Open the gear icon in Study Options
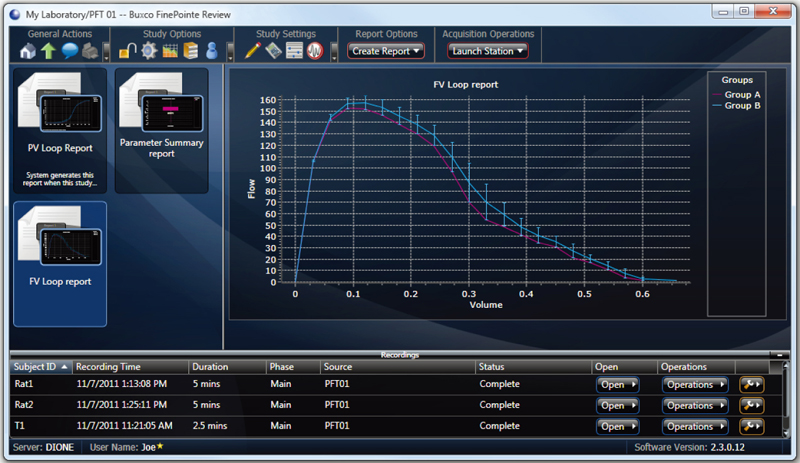The width and height of the screenshot is (800, 463). [148, 51]
